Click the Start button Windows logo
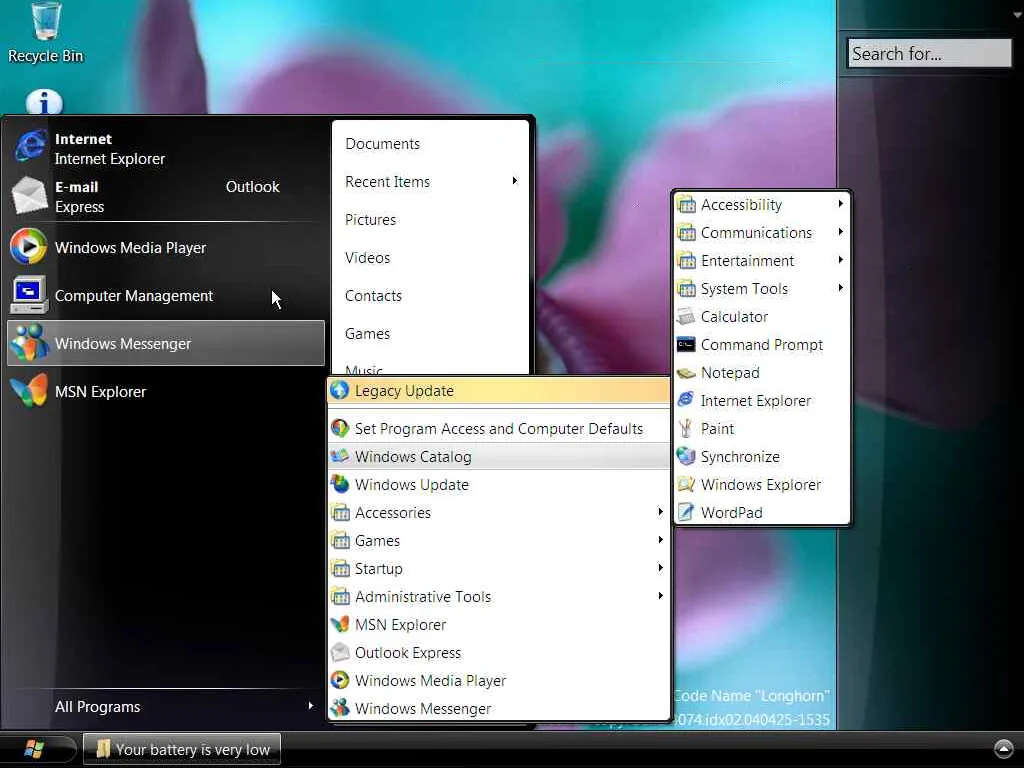This screenshot has width=1024, height=768. click(34, 749)
